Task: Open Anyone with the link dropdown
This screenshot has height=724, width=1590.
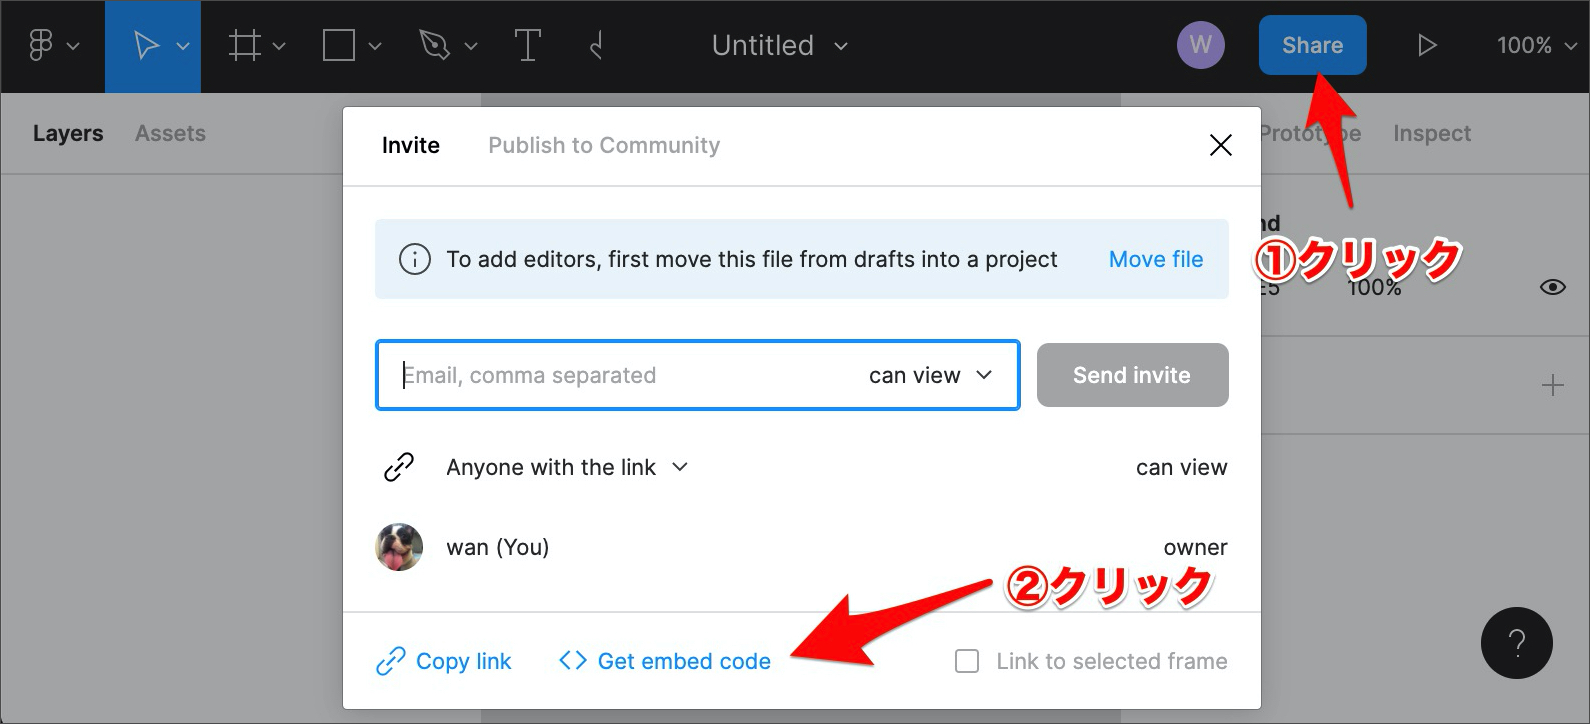Action: (x=566, y=467)
